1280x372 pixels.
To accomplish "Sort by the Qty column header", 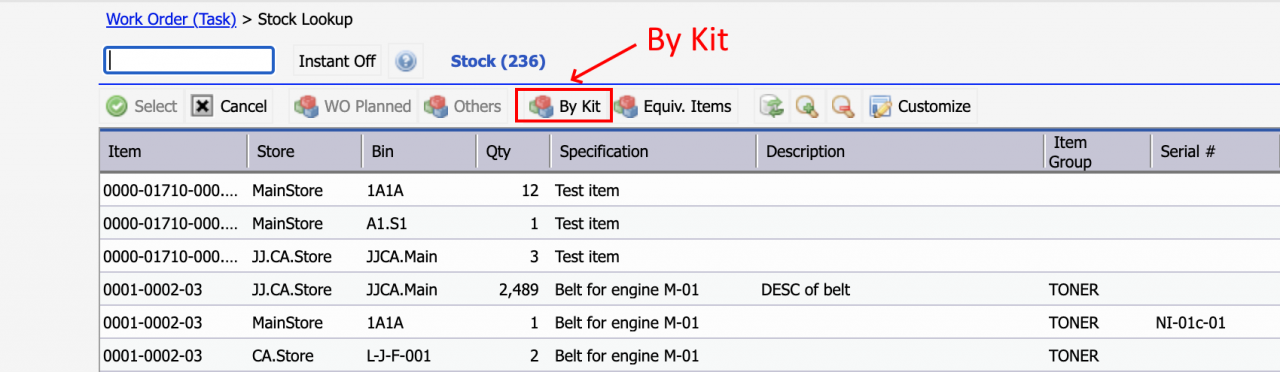I will point(514,151).
